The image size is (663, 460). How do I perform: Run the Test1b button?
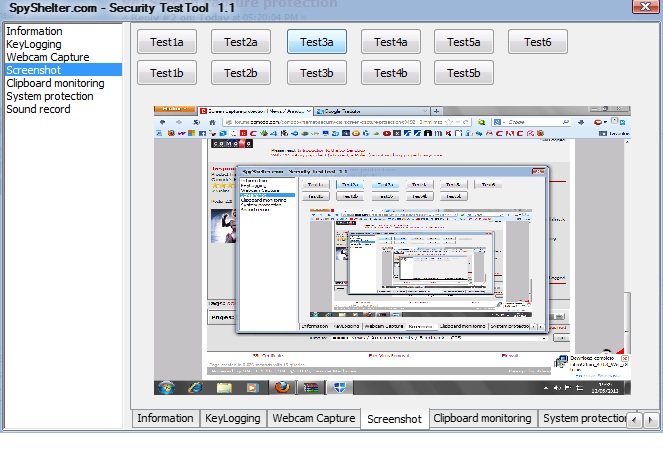click(x=167, y=73)
